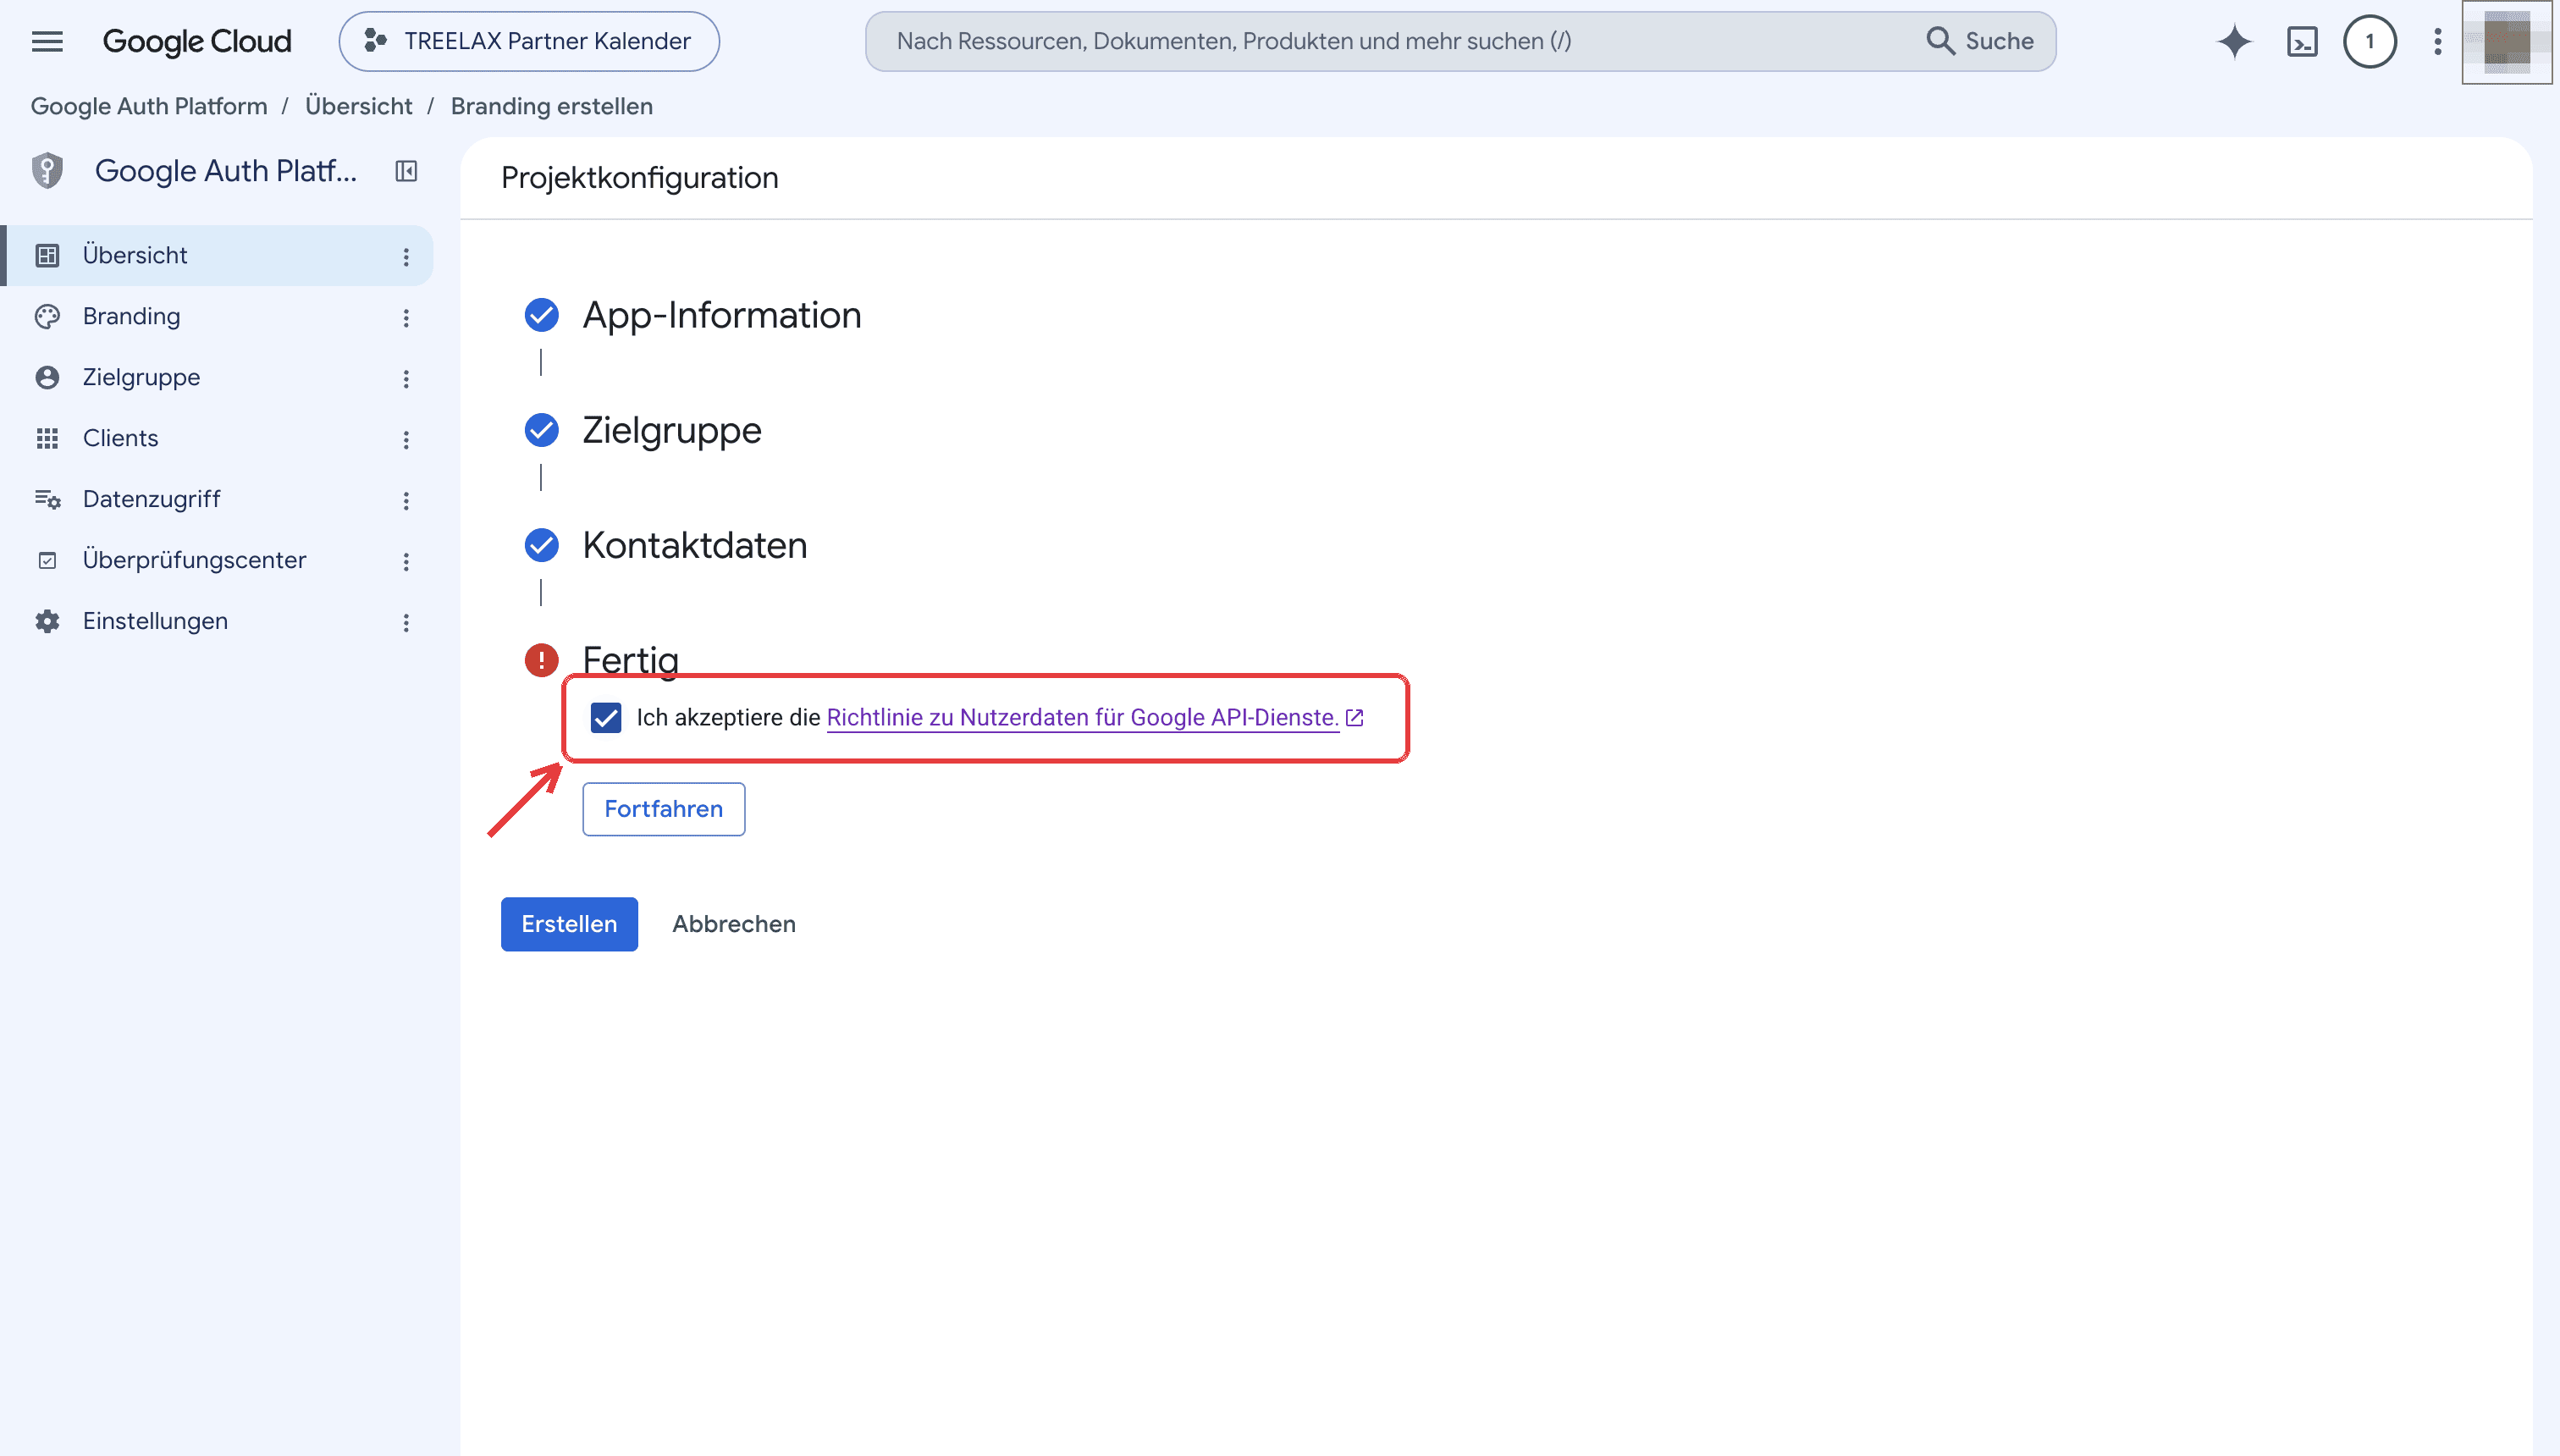Go to Google Auth Platform breadcrumb

(x=149, y=106)
